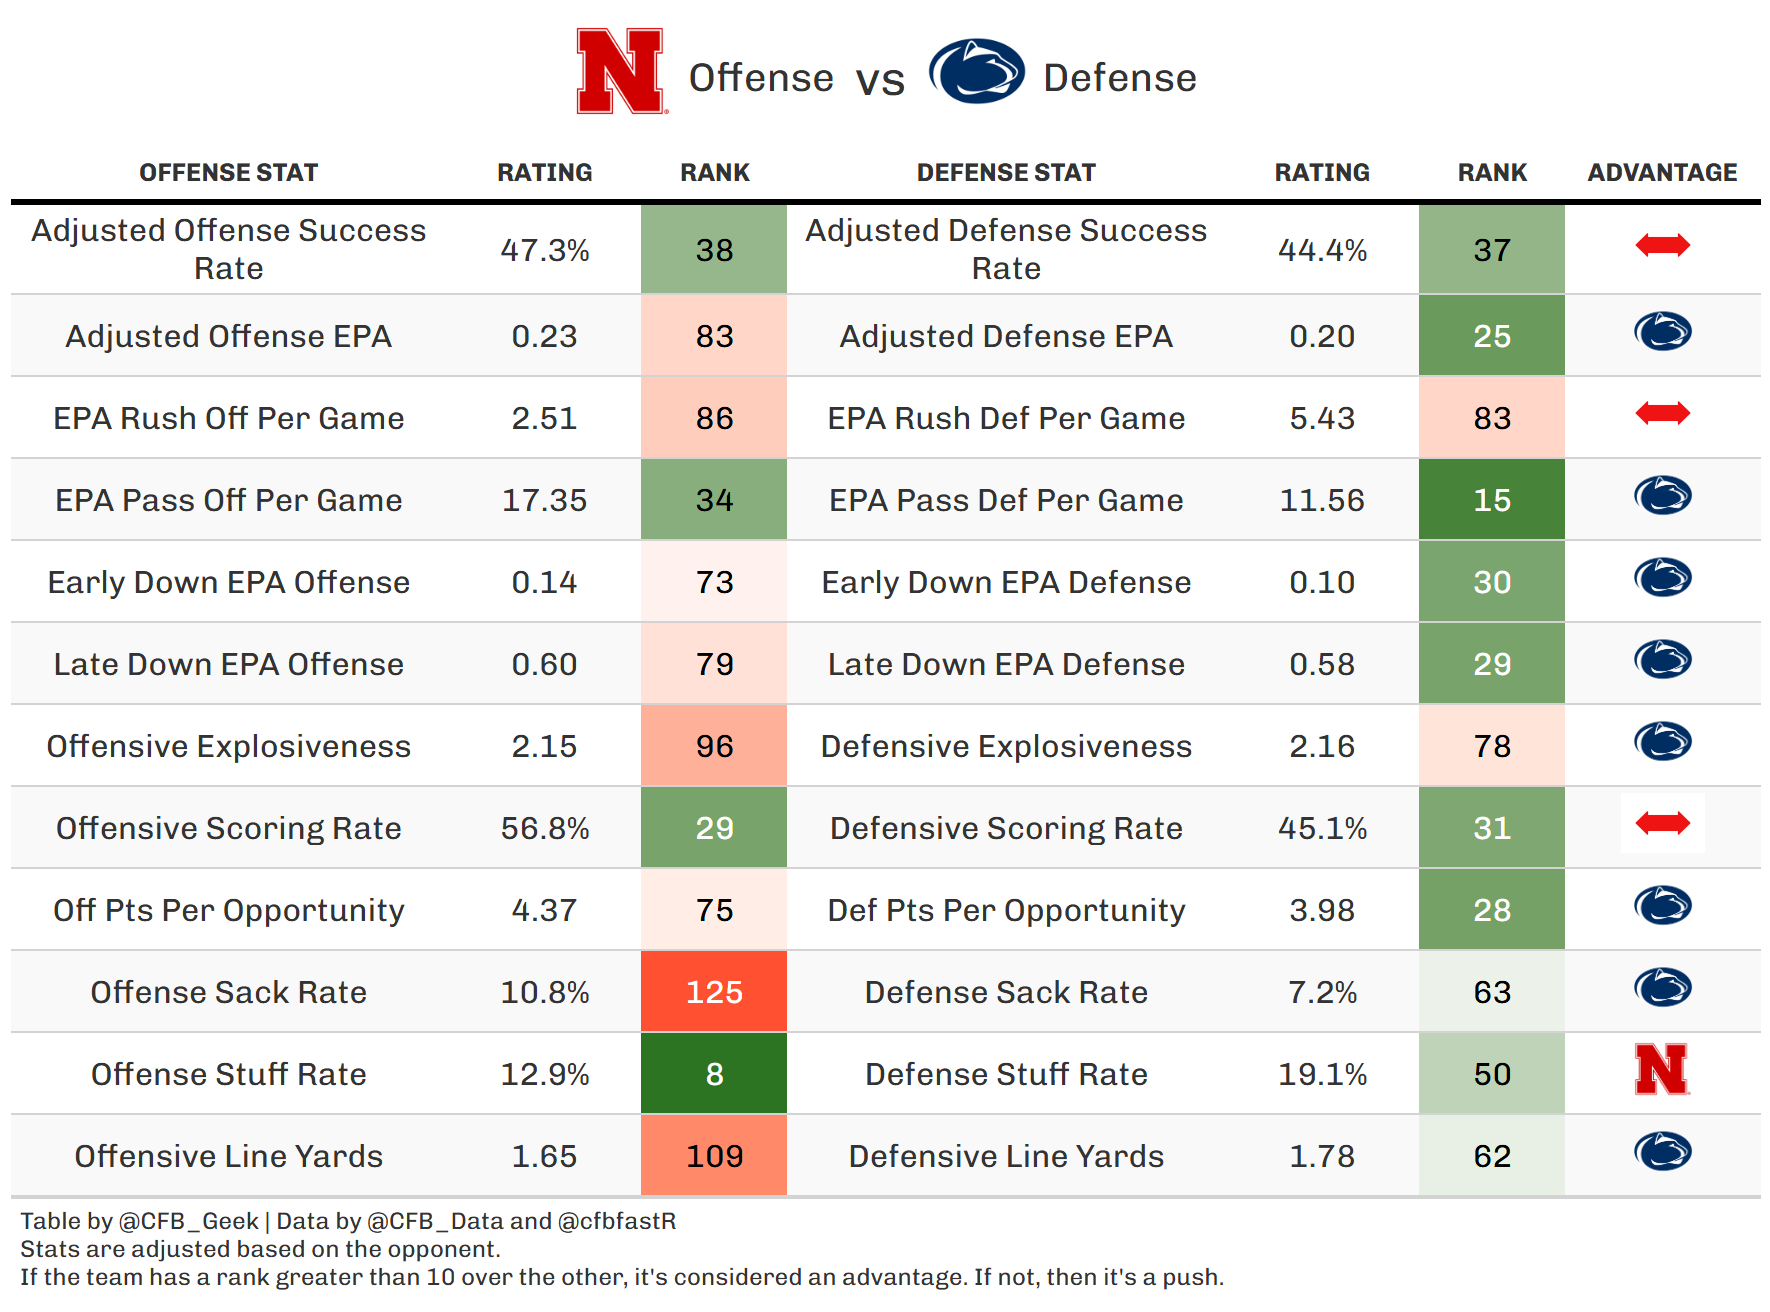Click the EPA Pass Def rank 15 cell
1770x1312 pixels.
tap(1491, 500)
